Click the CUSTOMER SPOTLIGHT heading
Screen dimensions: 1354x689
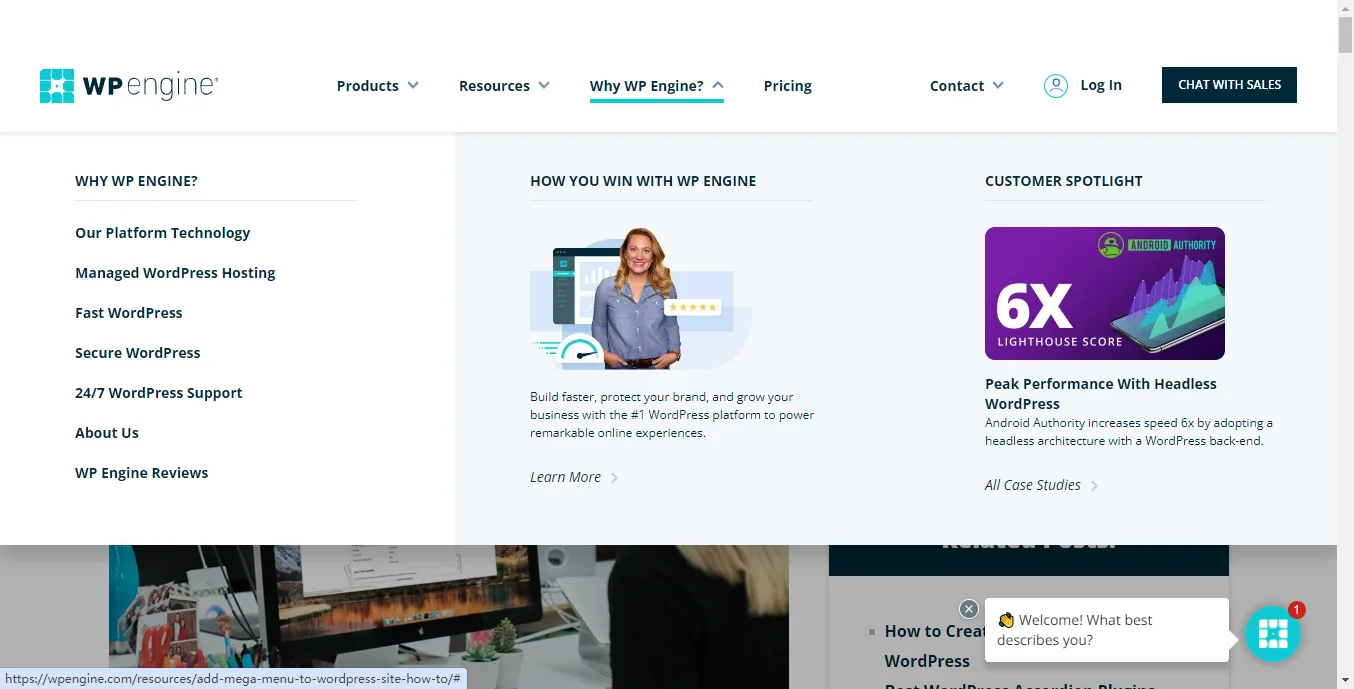click(x=1064, y=181)
